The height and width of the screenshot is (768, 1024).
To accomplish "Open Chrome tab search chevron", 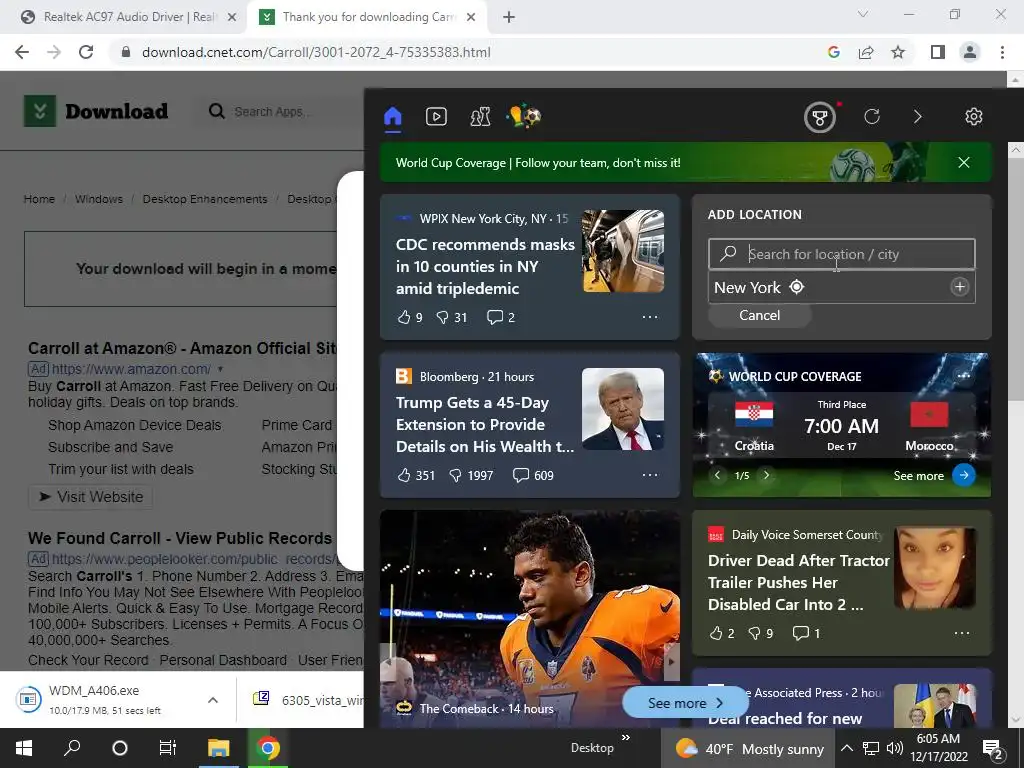I will click(863, 14).
